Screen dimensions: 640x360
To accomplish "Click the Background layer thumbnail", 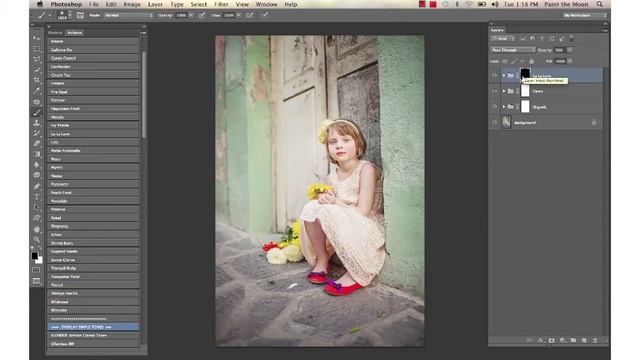I will [507, 122].
